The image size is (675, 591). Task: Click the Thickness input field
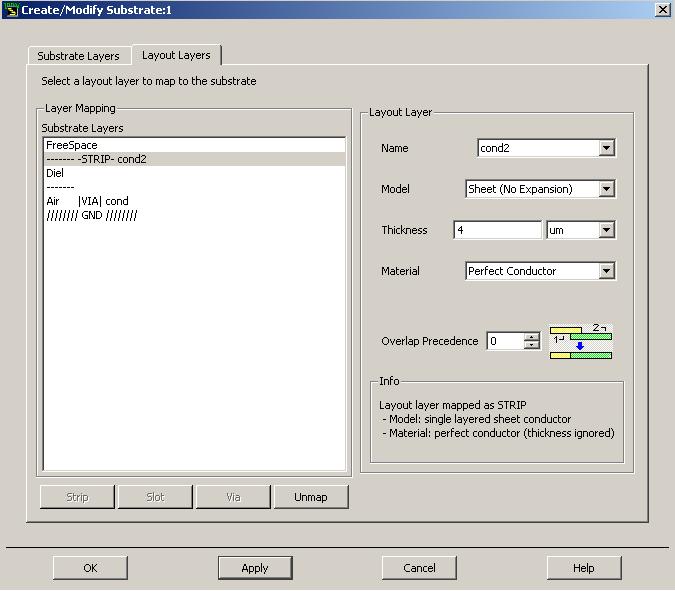coord(498,230)
